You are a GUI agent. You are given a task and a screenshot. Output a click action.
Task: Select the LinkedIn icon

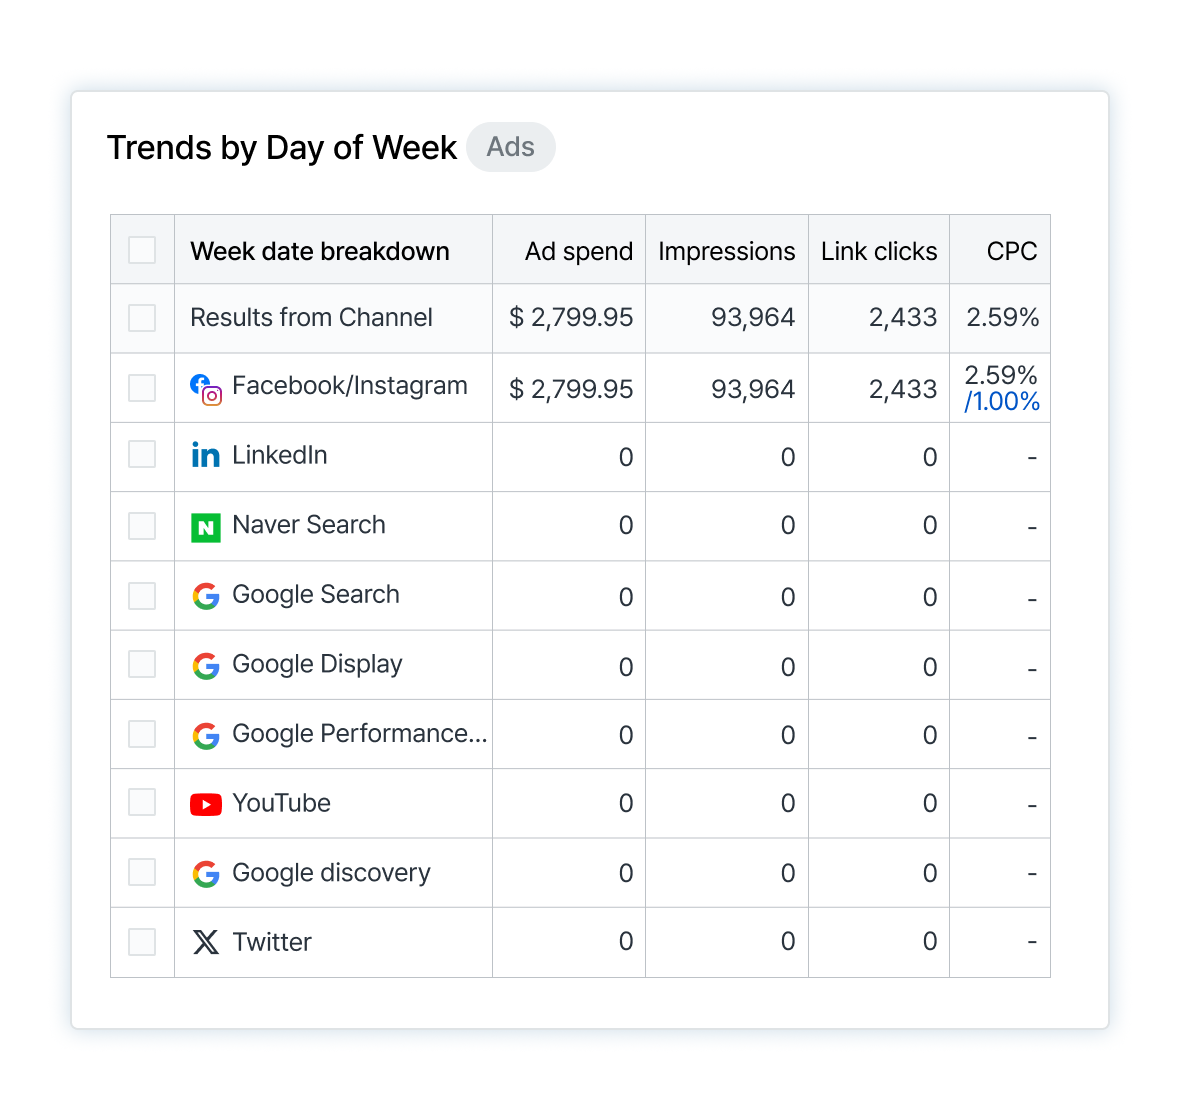click(x=205, y=455)
